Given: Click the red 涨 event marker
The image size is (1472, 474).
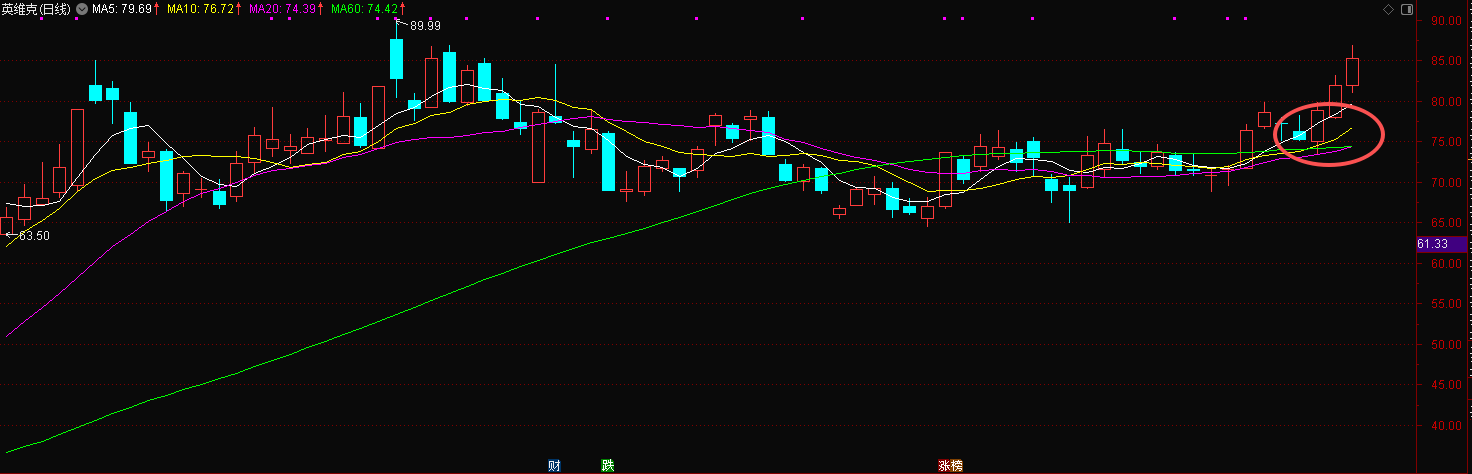Looking at the screenshot, I should 943,465.
